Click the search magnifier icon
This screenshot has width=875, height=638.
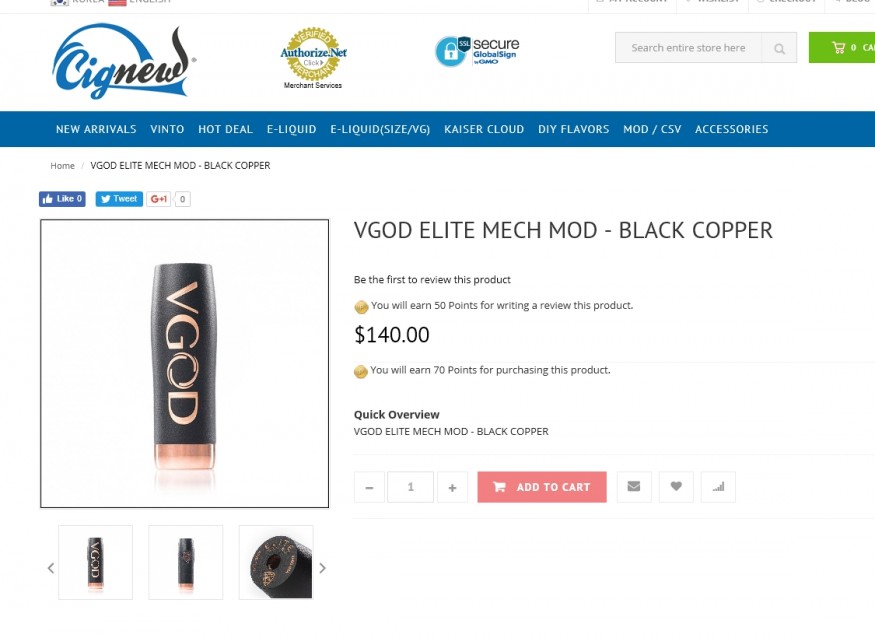[780, 49]
